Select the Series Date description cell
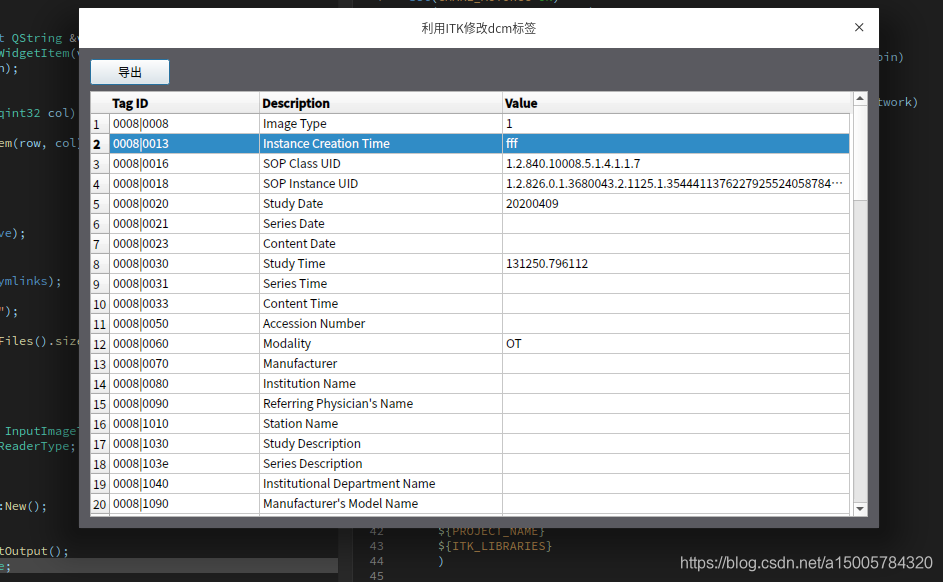The width and height of the screenshot is (943, 582). (x=381, y=224)
